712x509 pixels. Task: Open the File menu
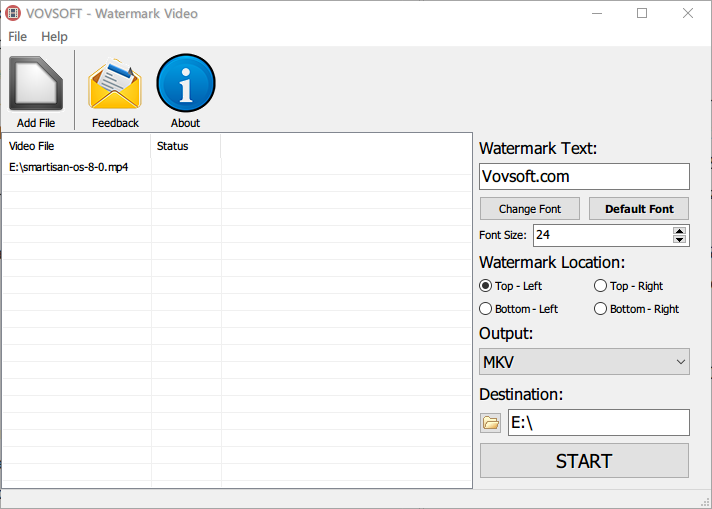18,36
